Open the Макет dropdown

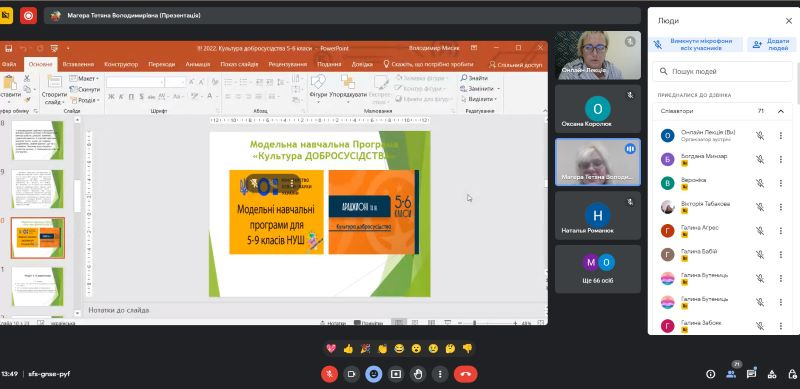click(x=84, y=79)
